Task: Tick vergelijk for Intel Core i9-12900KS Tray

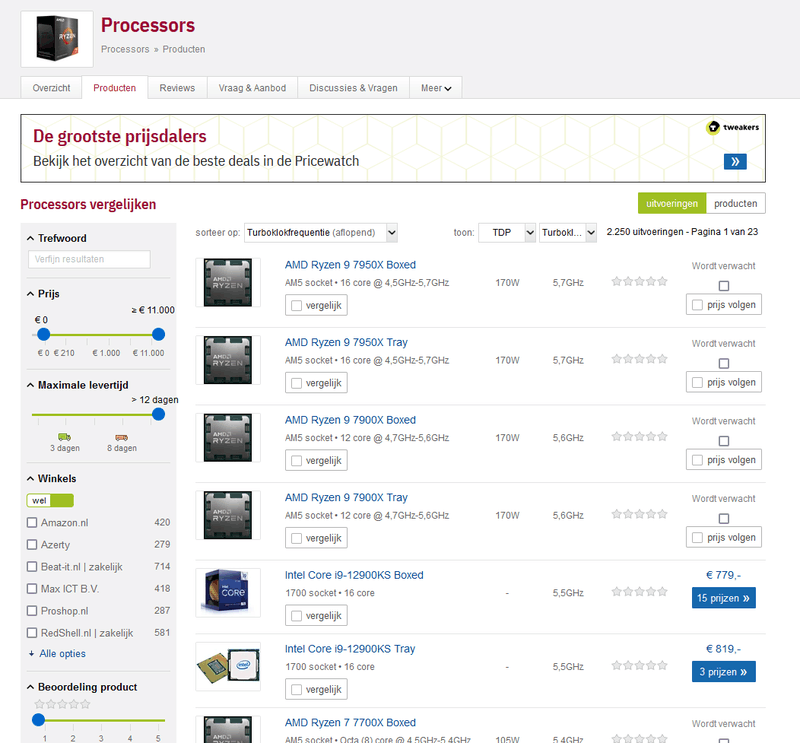Action: pos(316,689)
